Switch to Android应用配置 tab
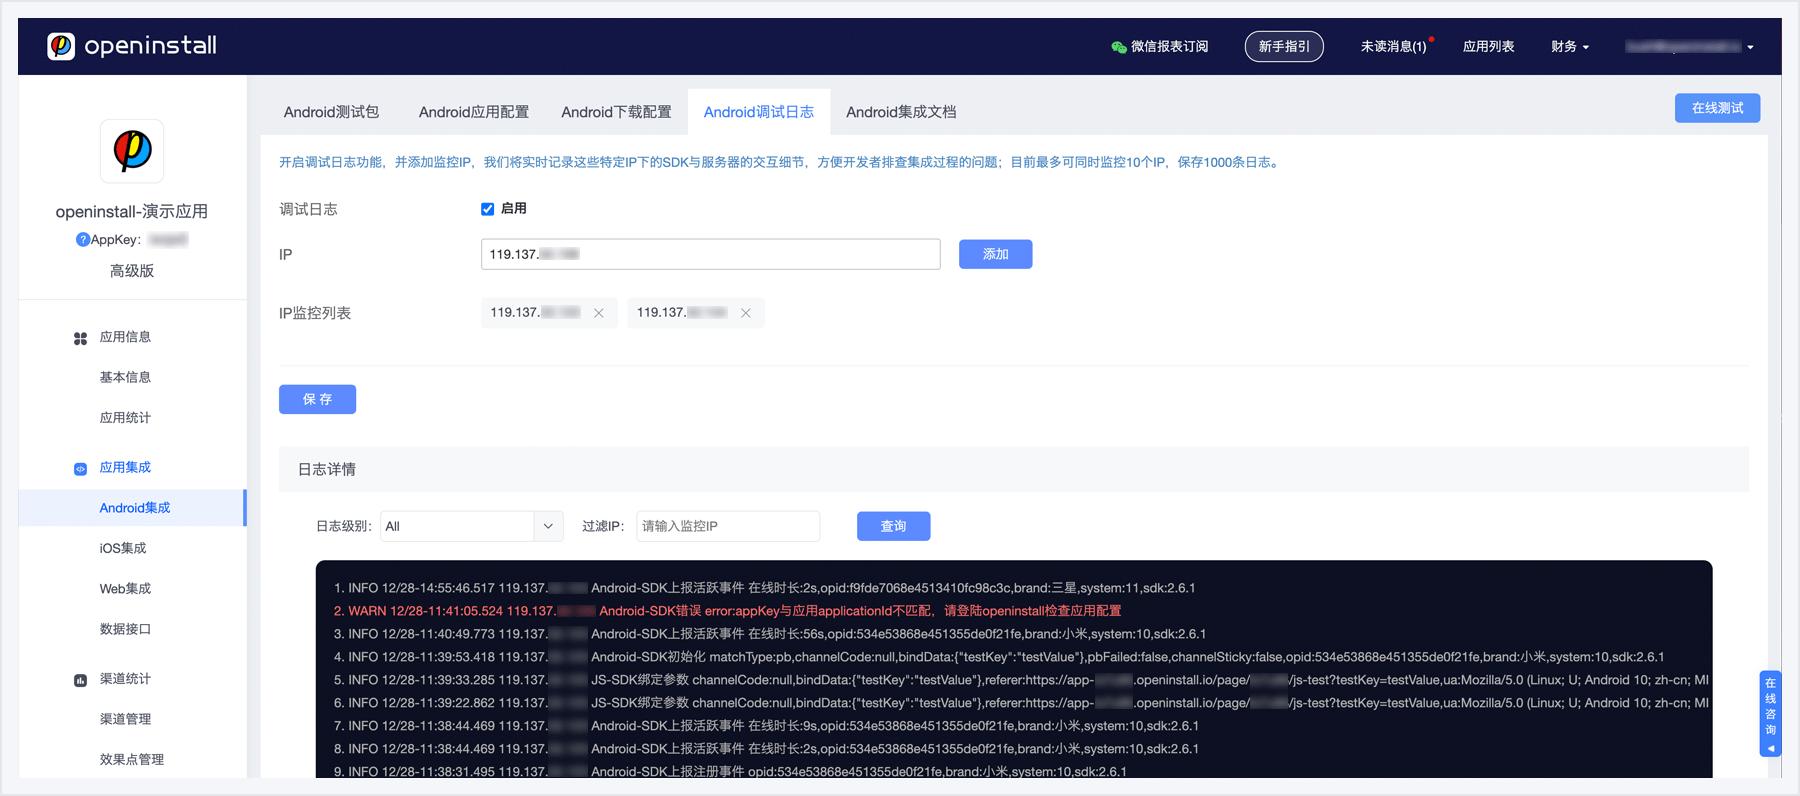 click(474, 112)
